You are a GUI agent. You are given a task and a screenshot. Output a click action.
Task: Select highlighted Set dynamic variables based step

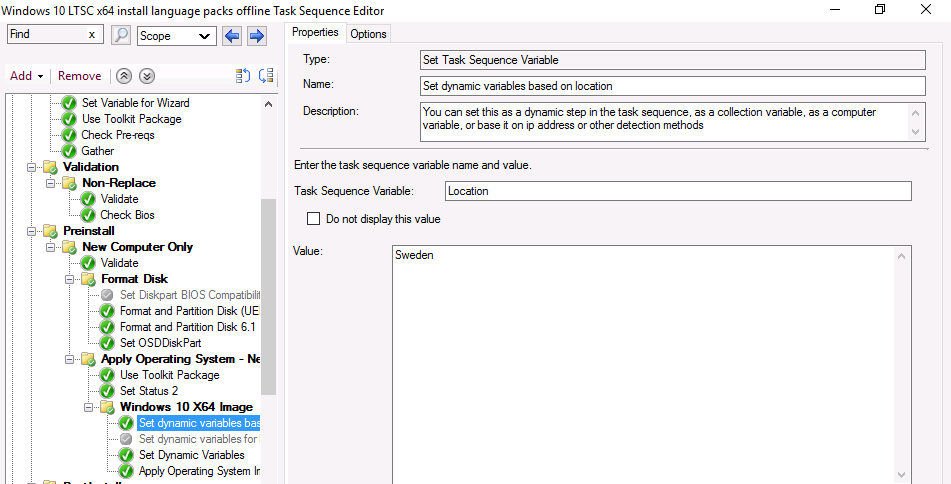[199, 423]
